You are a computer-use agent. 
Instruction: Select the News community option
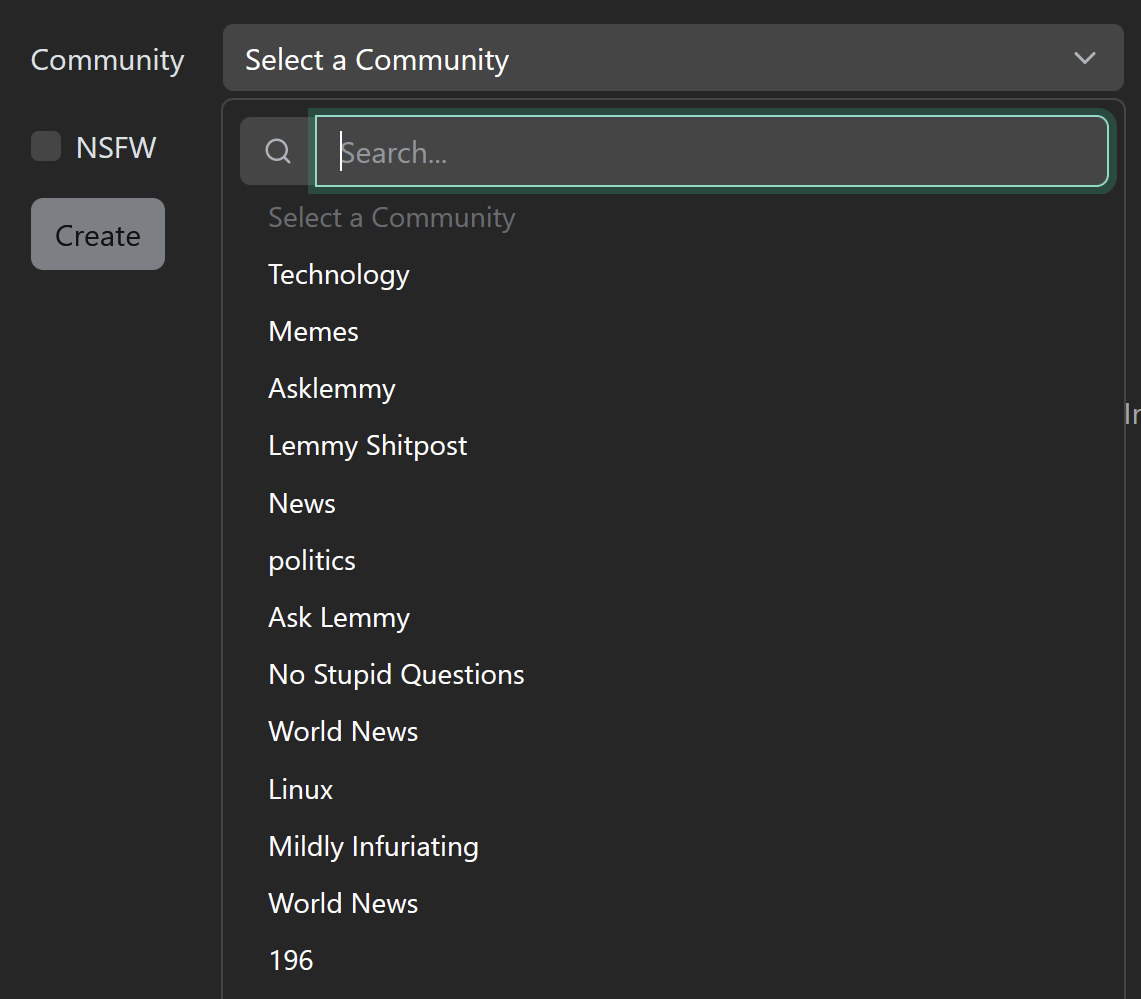pos(302,504)
